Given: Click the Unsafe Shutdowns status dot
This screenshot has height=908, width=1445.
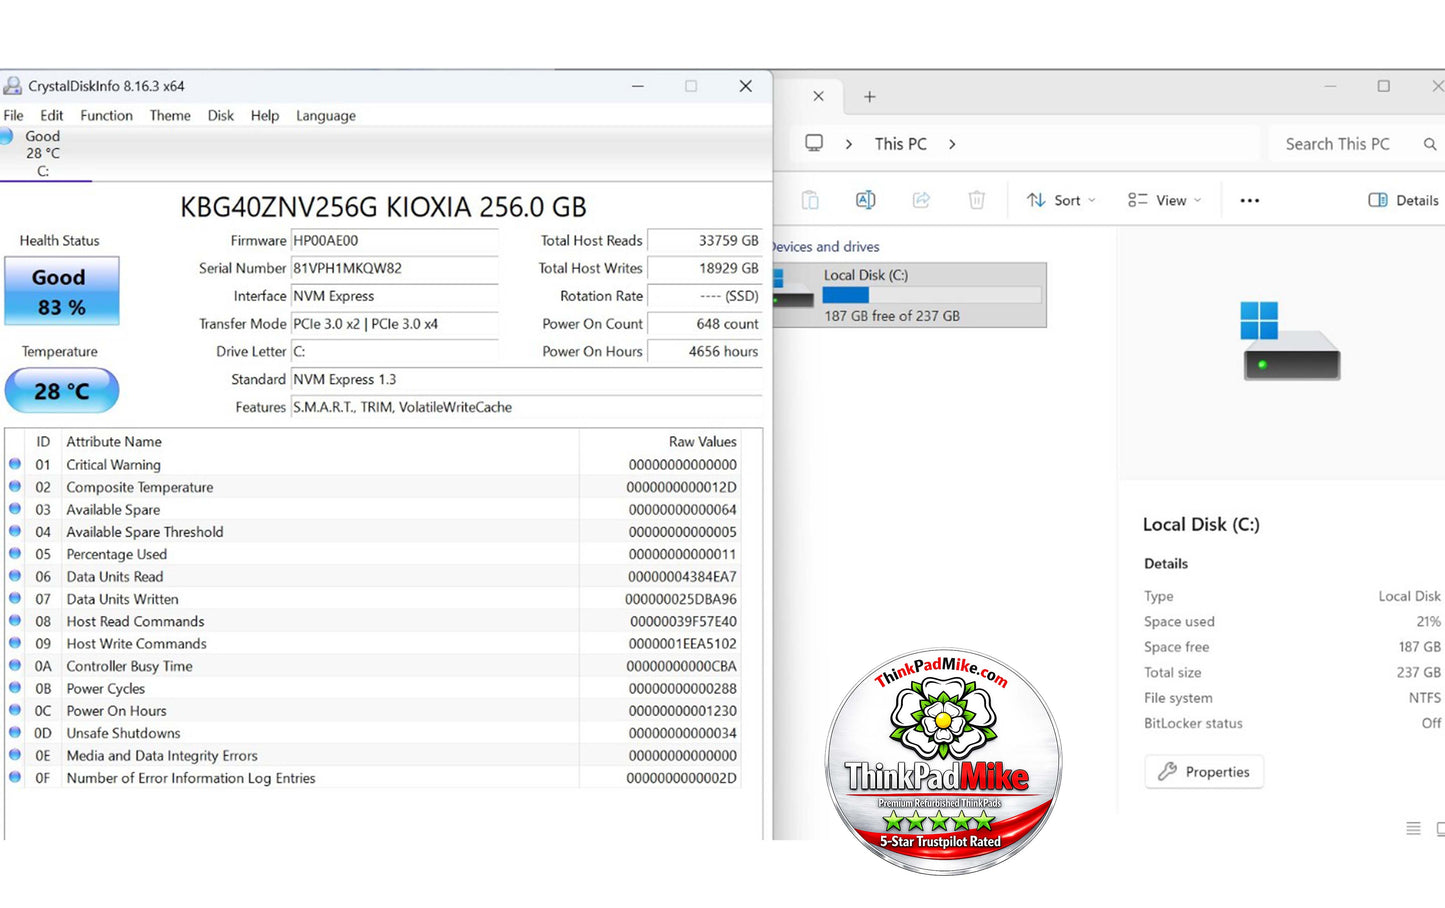Looking at the screenshot, I should pos(15,733).
